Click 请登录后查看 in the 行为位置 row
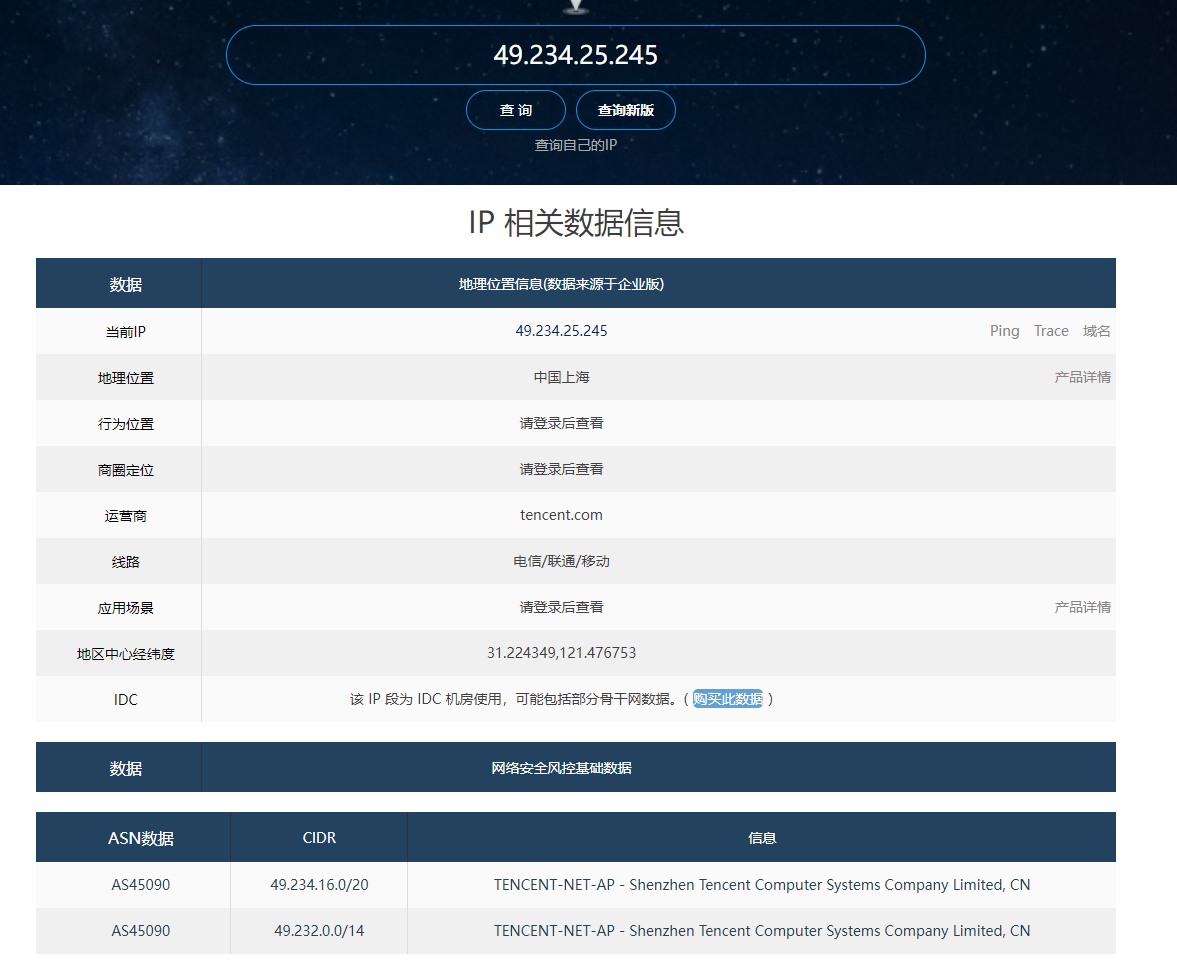This screenshot has width=1177, height=973. (561, 423)
